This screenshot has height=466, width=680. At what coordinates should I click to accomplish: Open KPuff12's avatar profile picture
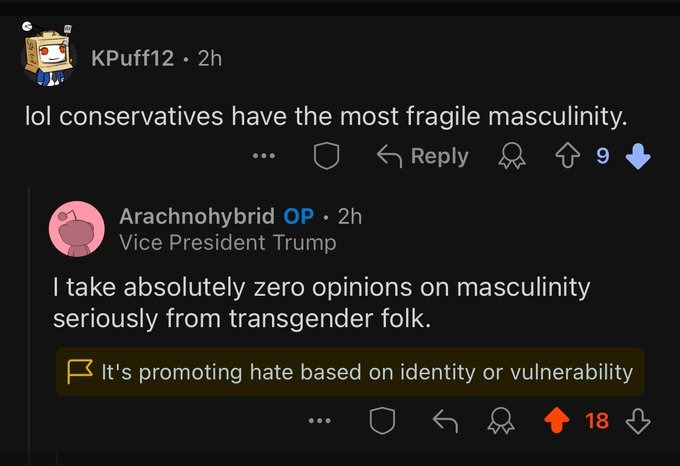pos(50,58)
